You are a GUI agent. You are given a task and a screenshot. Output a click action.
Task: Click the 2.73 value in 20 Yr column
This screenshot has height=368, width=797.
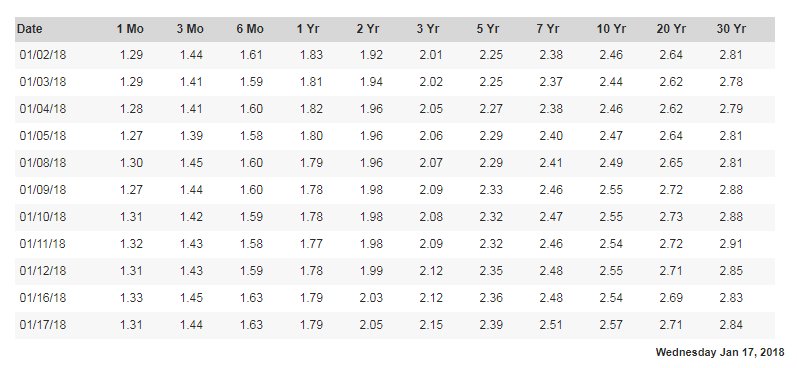[671, 217]
